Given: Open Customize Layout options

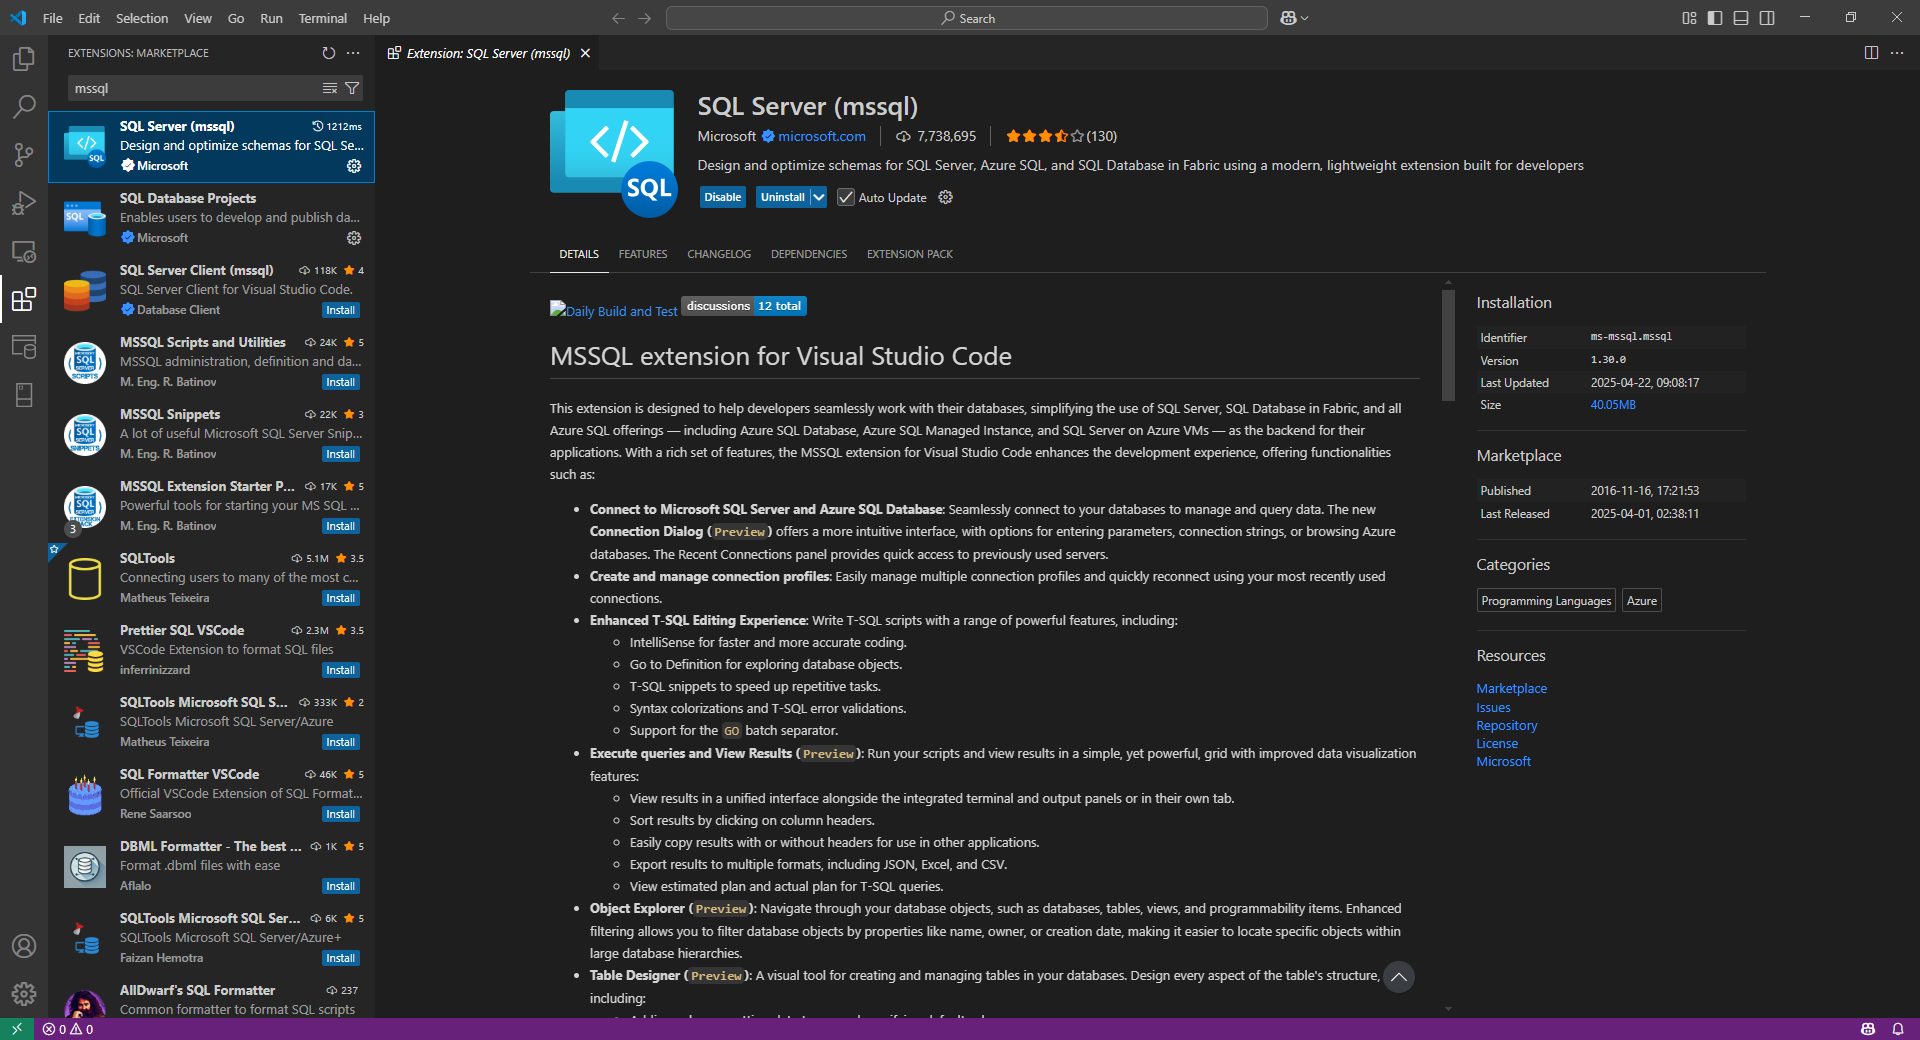Looking at the screenshot, I should click(1689, 18).
